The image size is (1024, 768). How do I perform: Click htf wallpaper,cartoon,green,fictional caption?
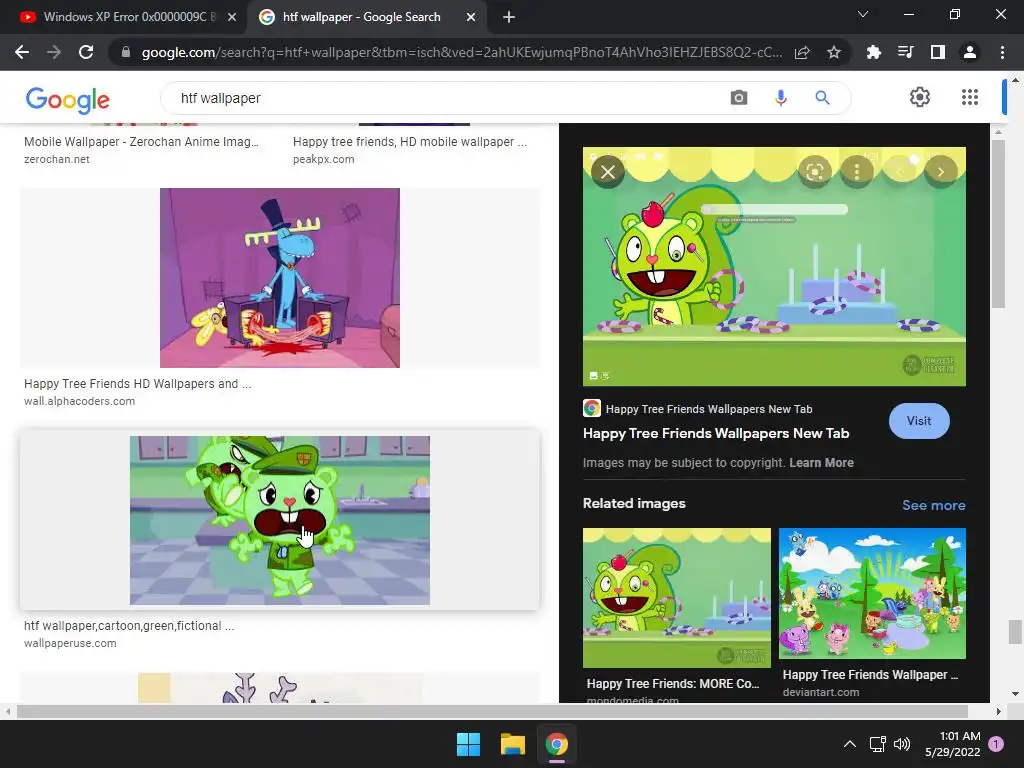[x=129, y=625]
